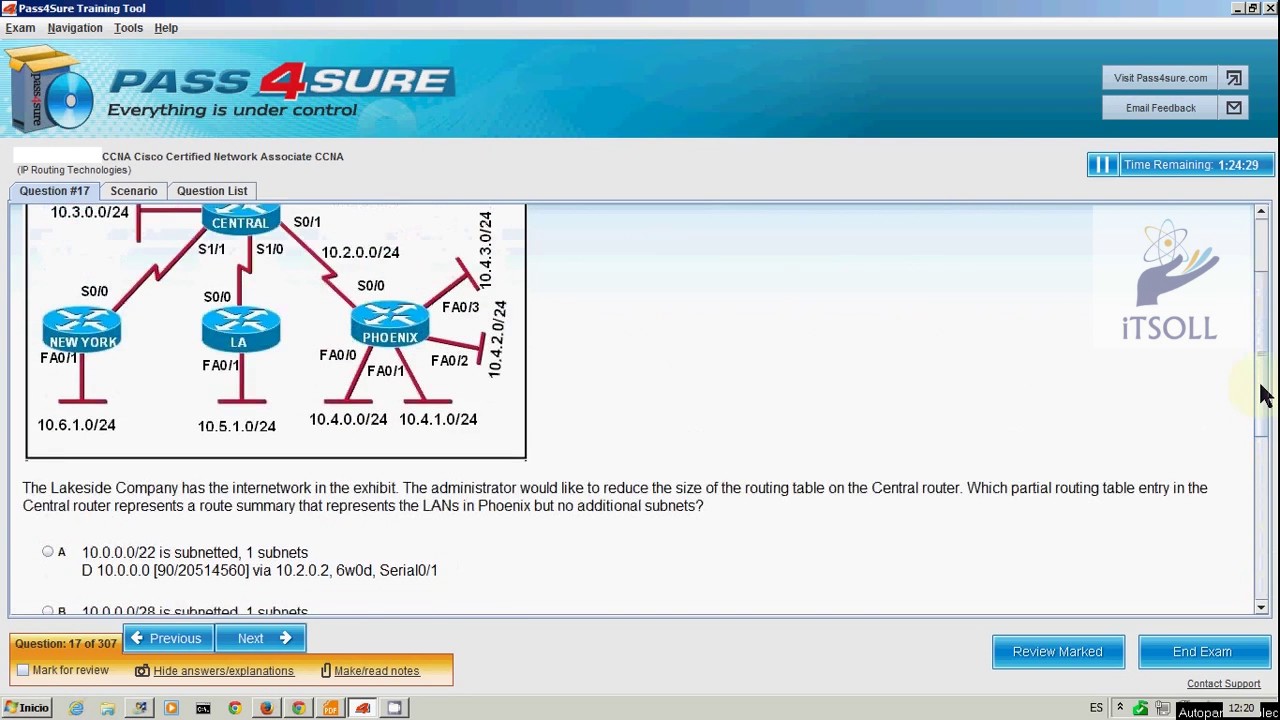
Task: Click the Email Feedback envelope icon
Action: pyautogui.click(x=1234, y=108)
